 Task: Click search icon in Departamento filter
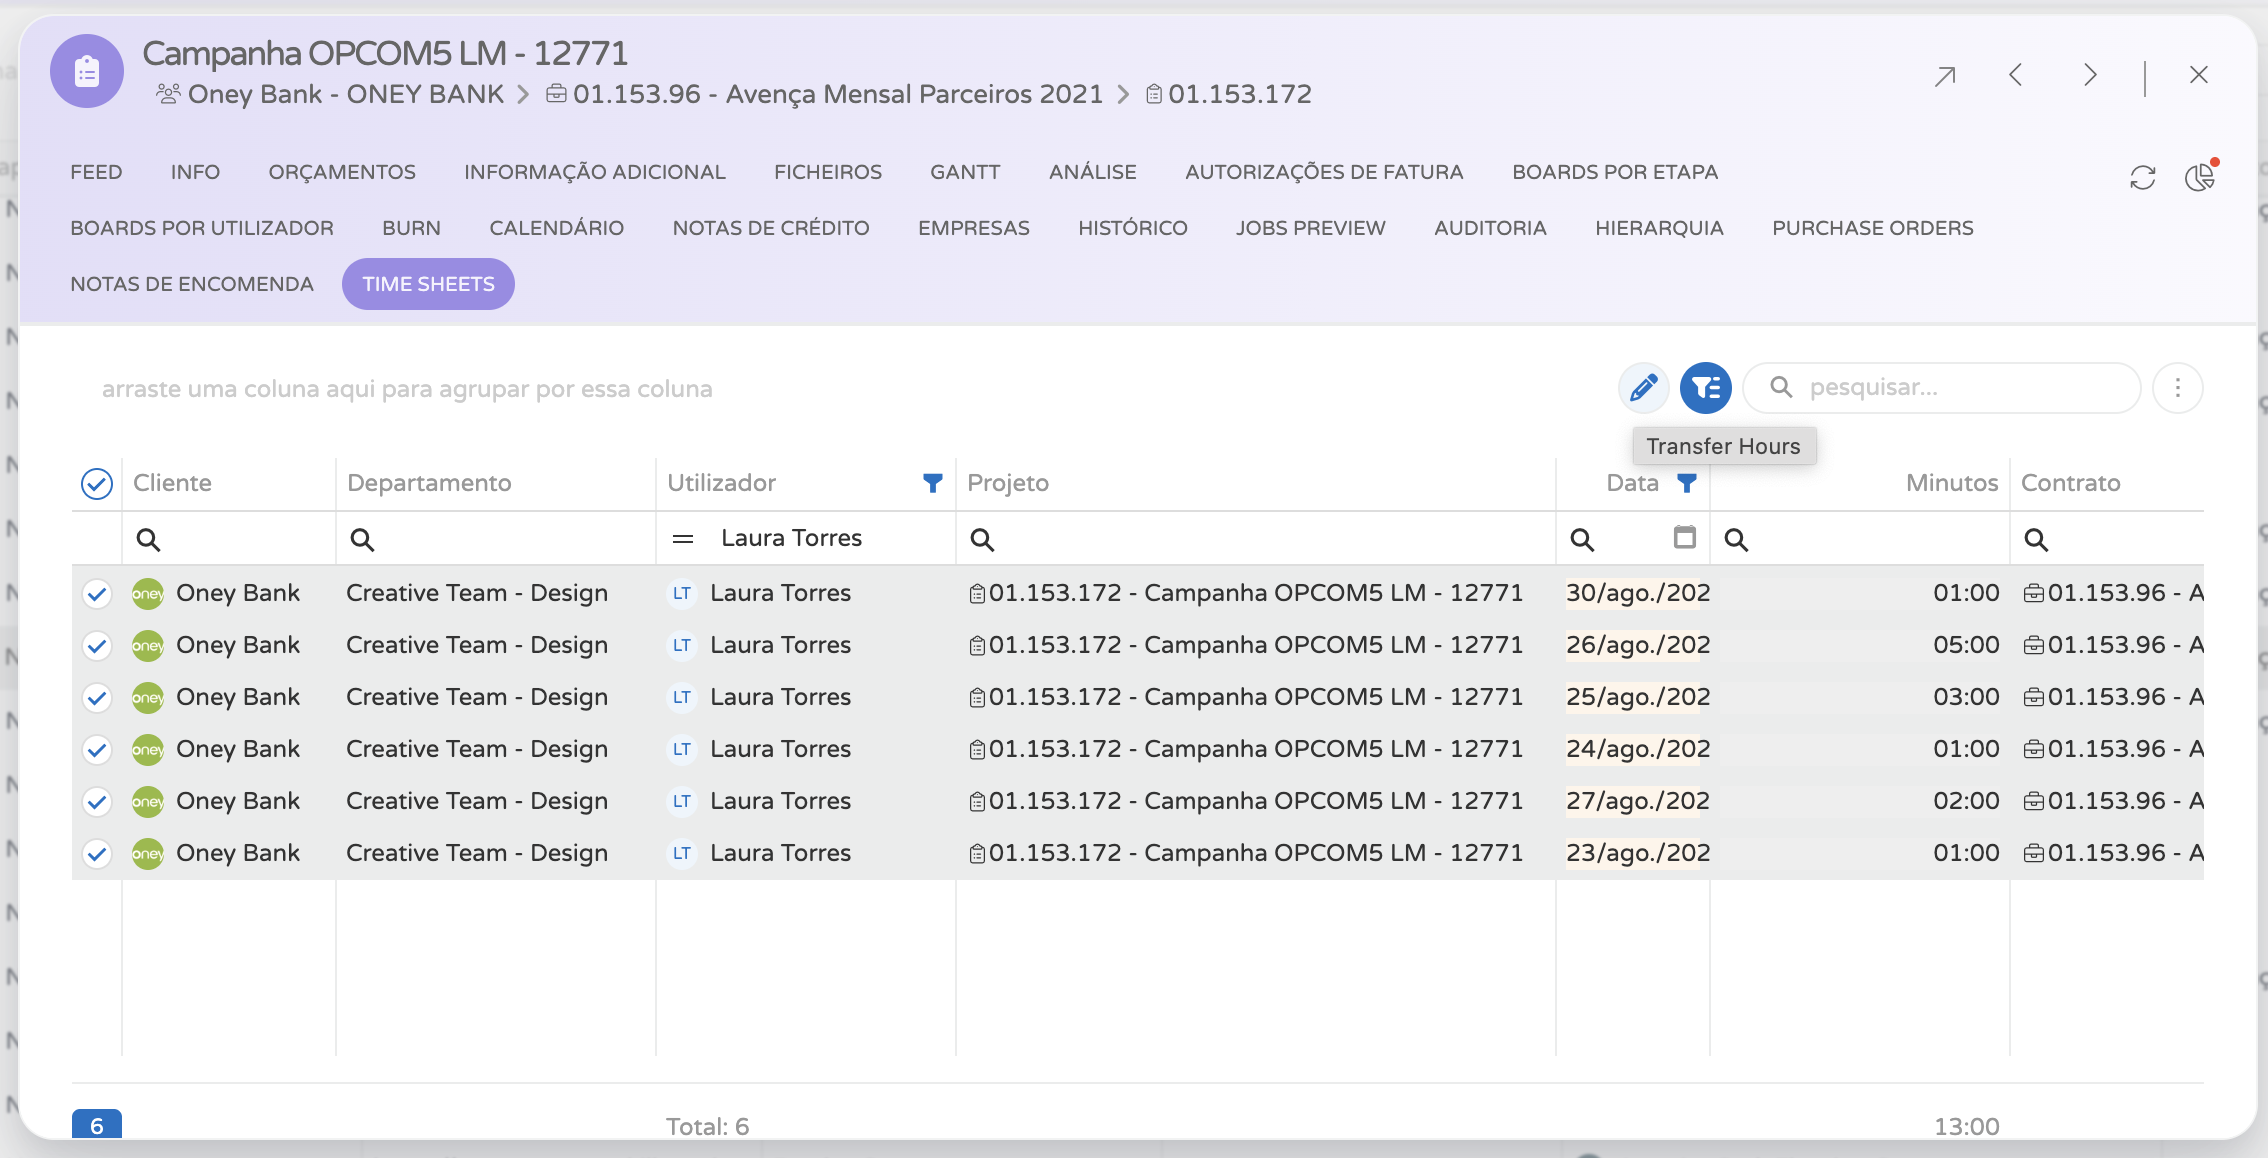[x=362, y=540]
